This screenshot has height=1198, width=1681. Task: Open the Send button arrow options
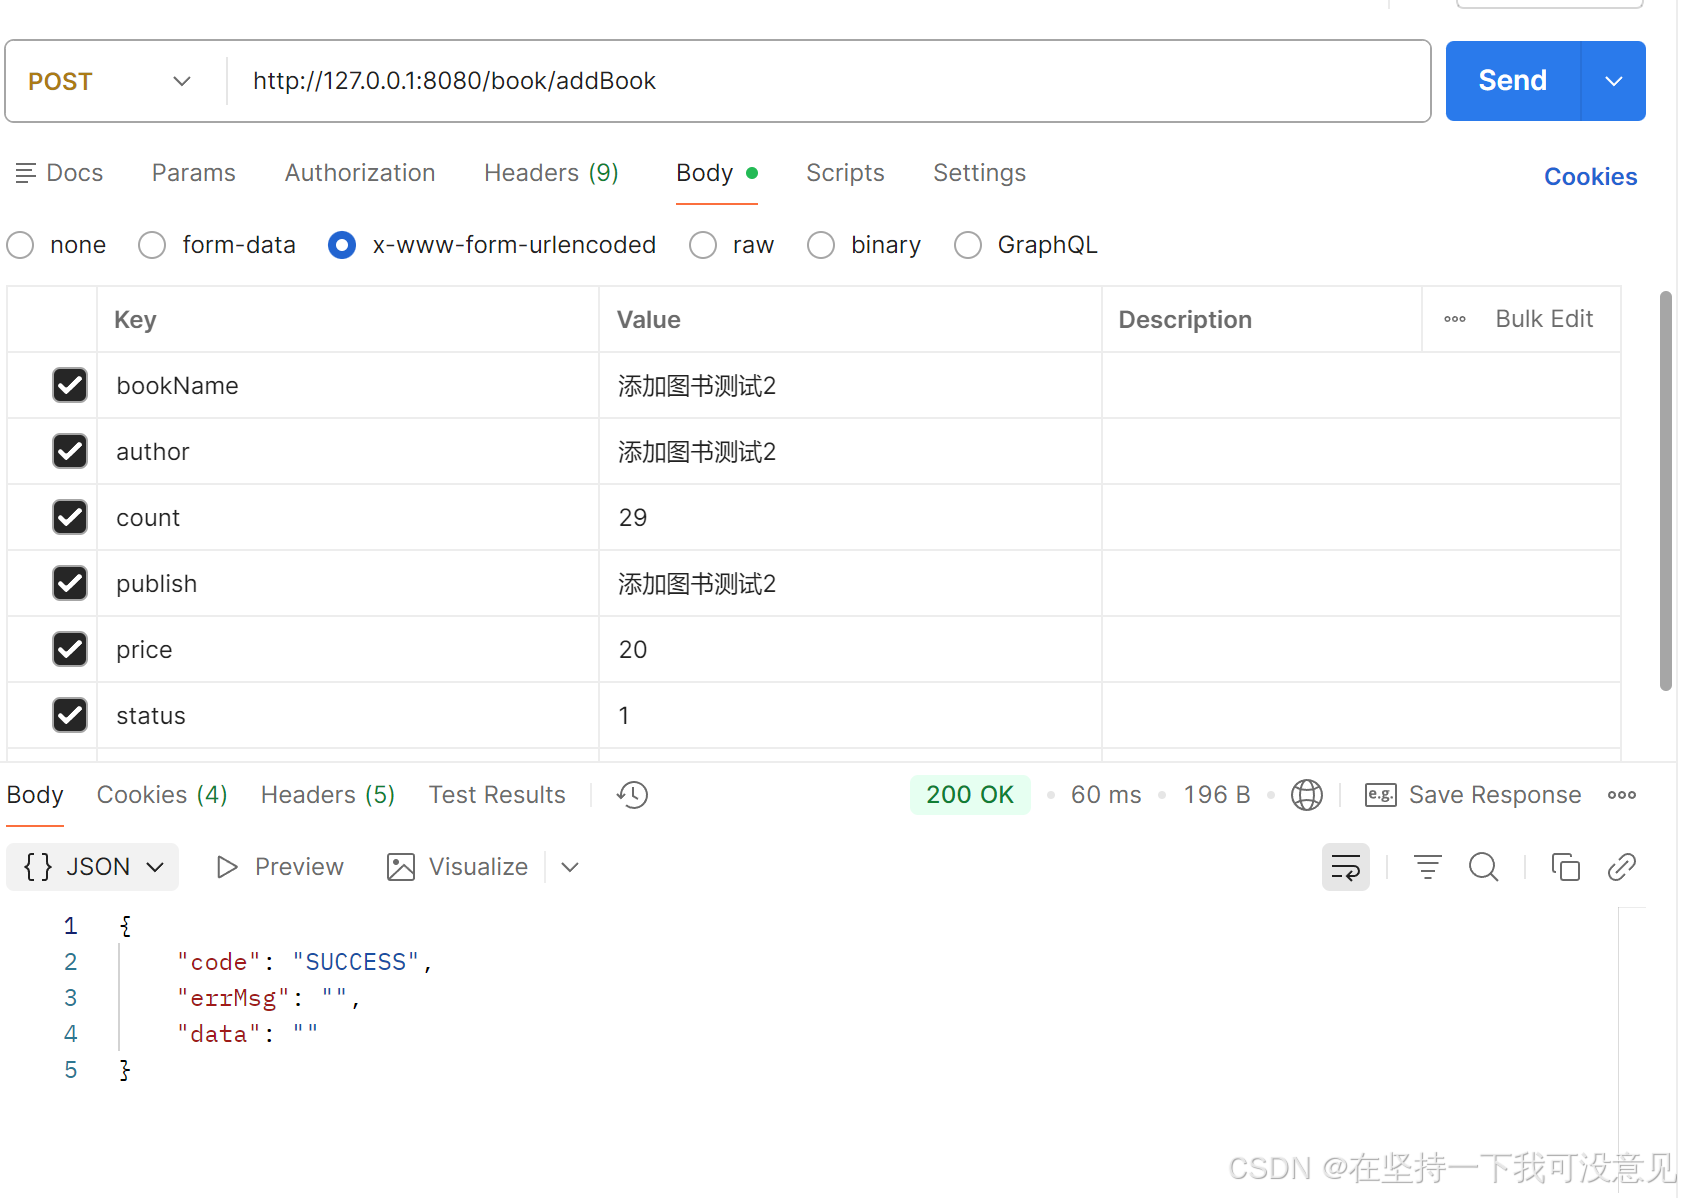tap(1613, 81)
